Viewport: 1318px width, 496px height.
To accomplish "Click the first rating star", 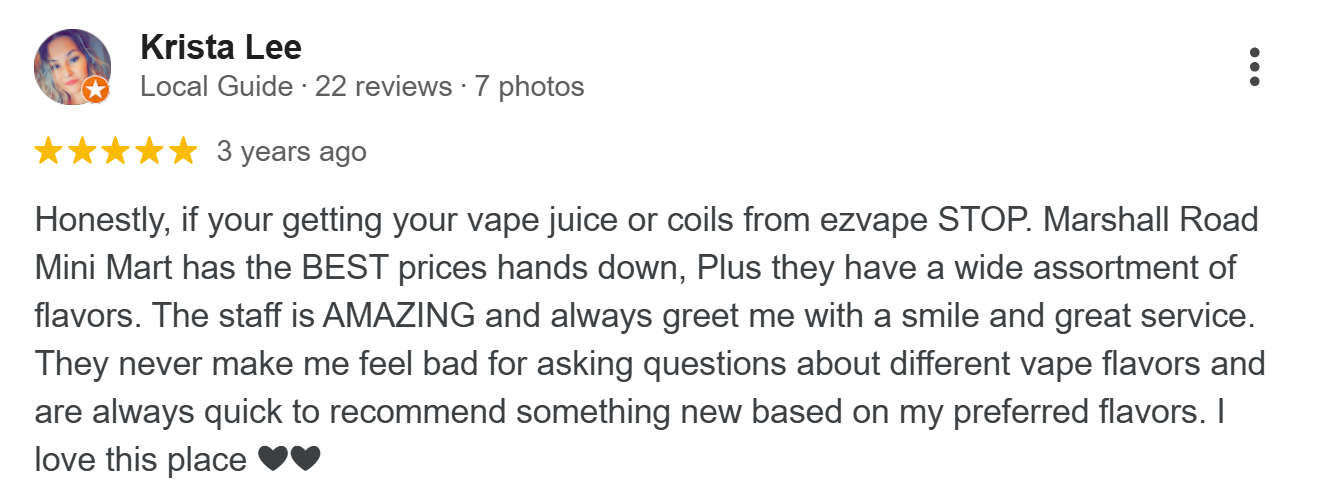I will [x=48, y=152].
